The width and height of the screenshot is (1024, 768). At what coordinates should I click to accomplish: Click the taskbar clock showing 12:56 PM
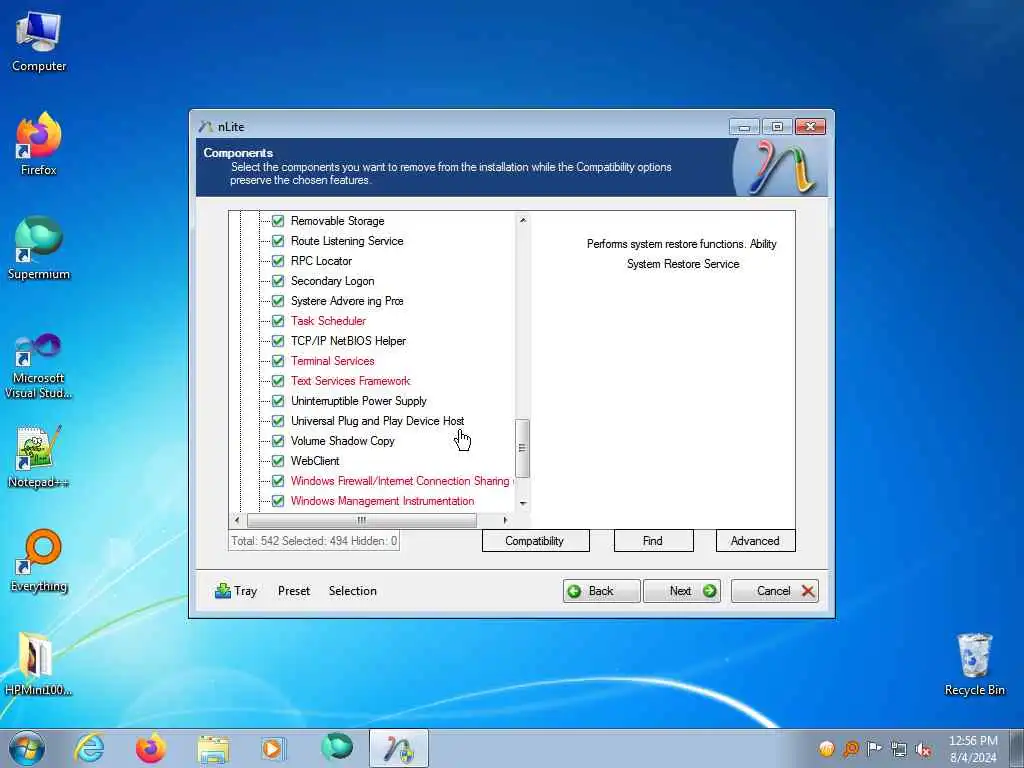973,748
